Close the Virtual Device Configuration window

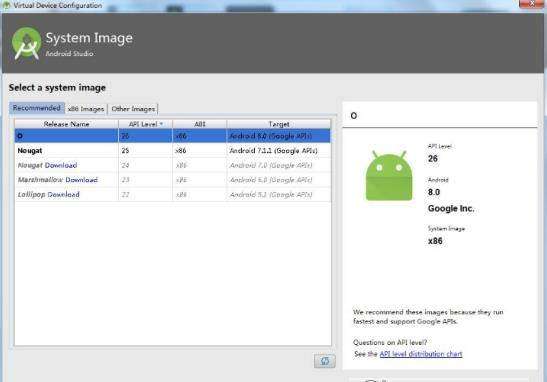coord(532,4)
